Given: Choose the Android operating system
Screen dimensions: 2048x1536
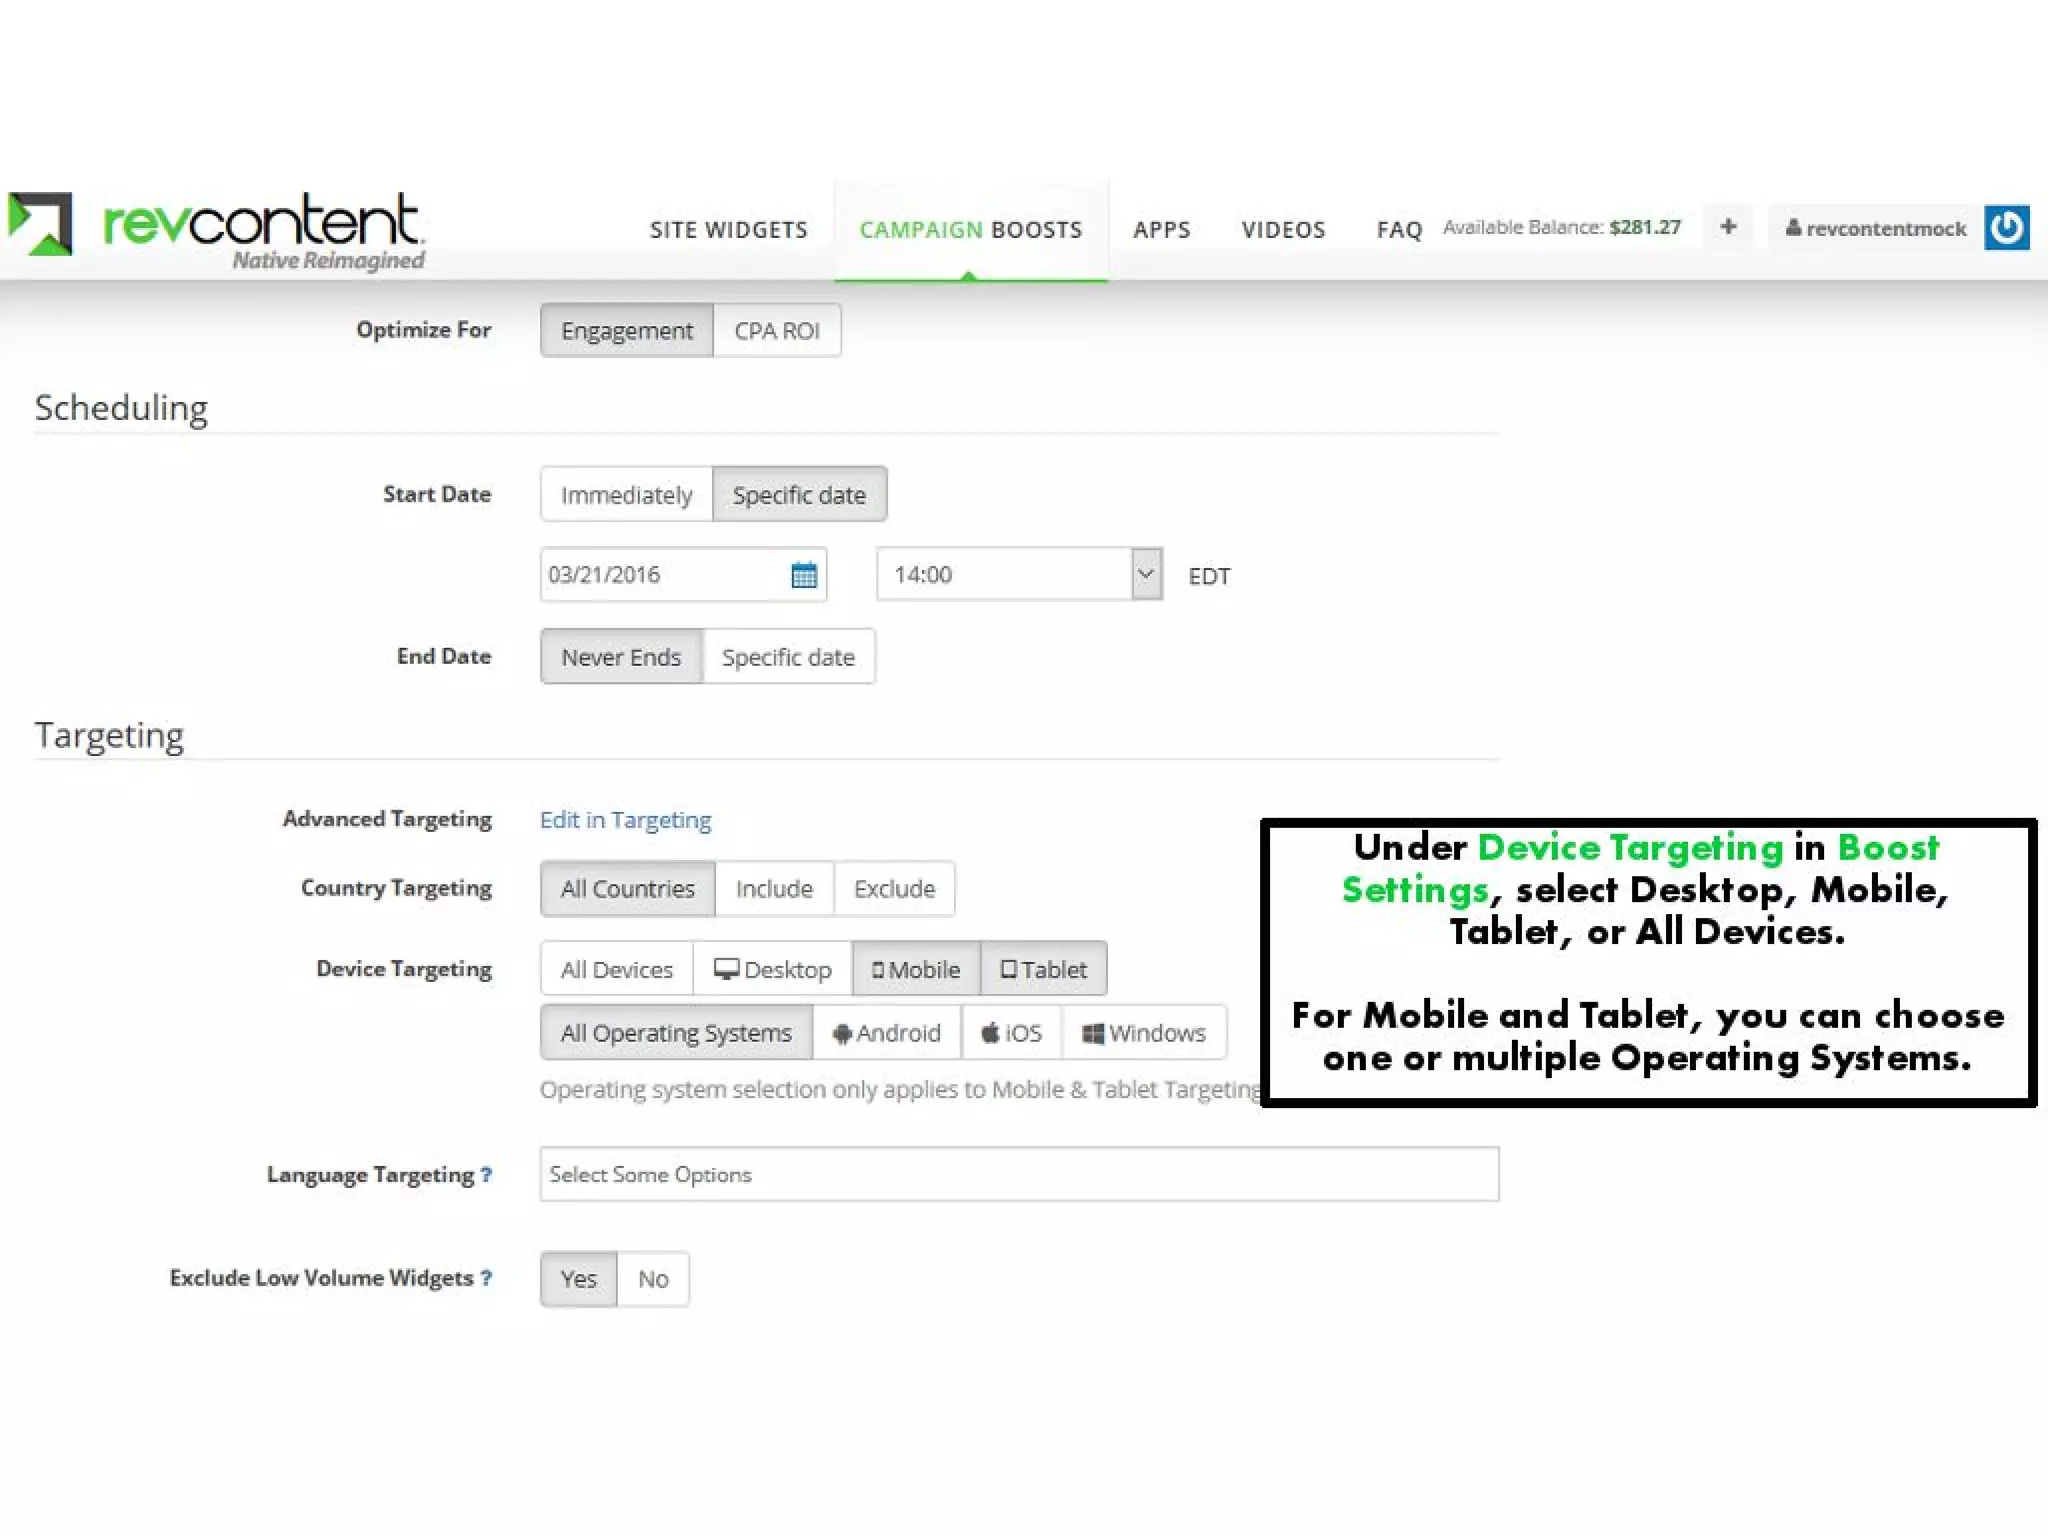Looking at the screenshot, I should [x=886, y=1033].
